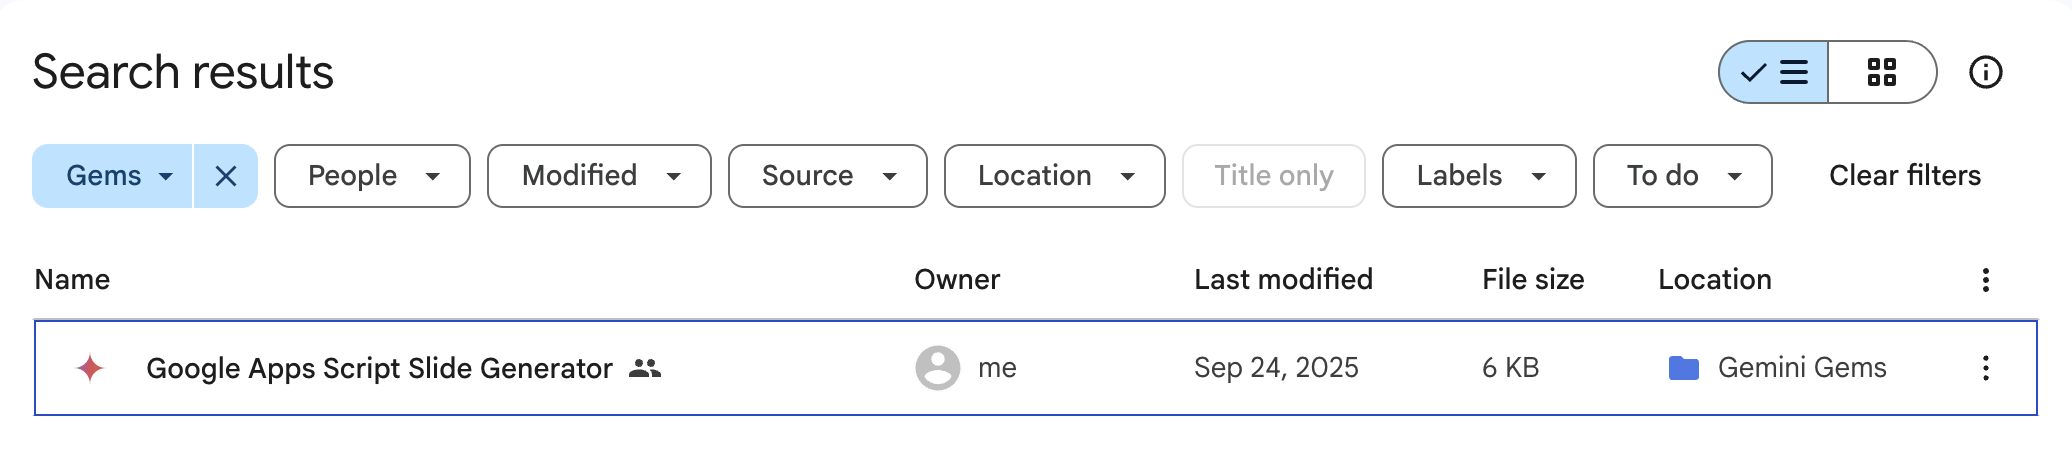2072x470 pixels.
Task: Open column options three-dot menu in header
Action: pyautogui.click(x=1985, y=280)
